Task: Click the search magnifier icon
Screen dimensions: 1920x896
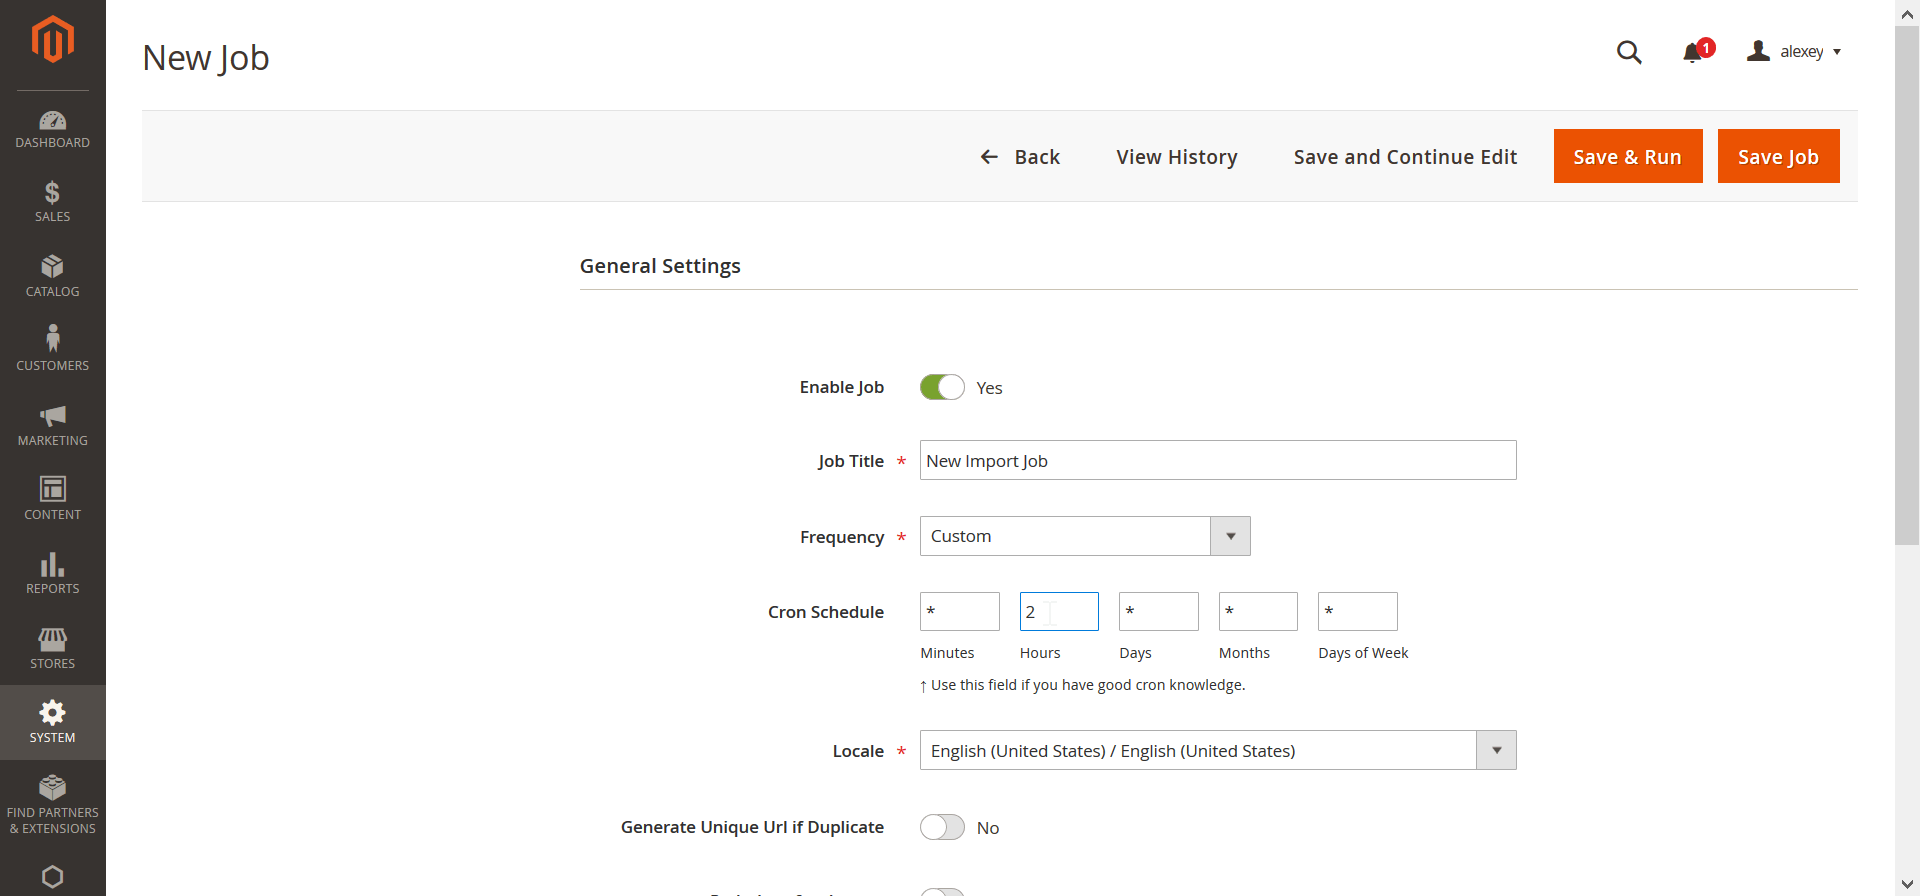Action: (1629, 52)
